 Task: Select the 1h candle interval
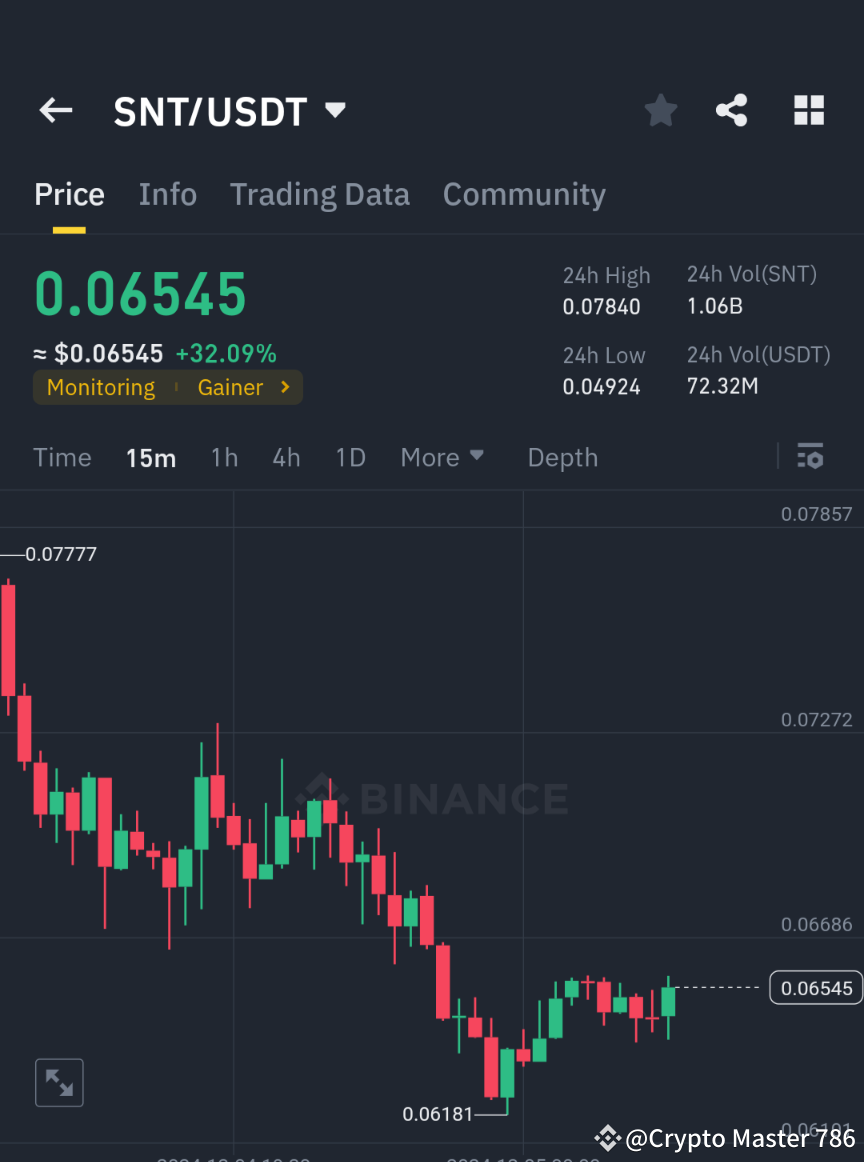tap(224, 457)
